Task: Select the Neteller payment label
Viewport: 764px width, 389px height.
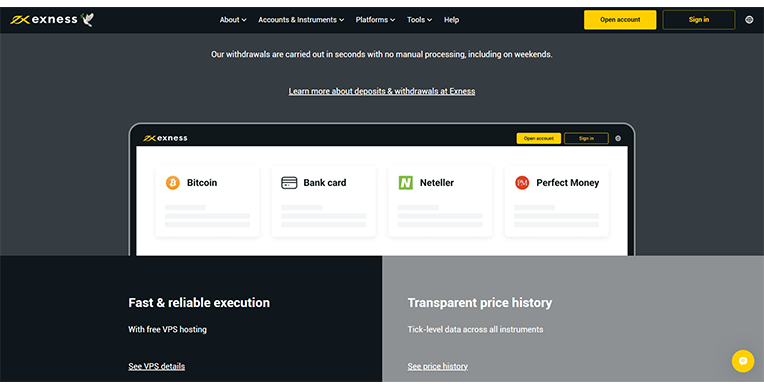Action: coord(437,183)
